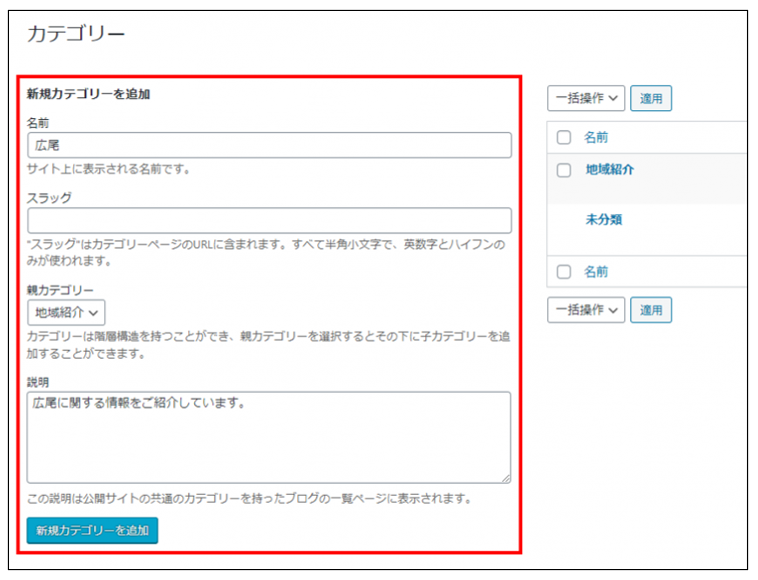Tick the select-all checkbox in table header
The height and width of the screenshot is (580, 758).
tap(564, 138)
